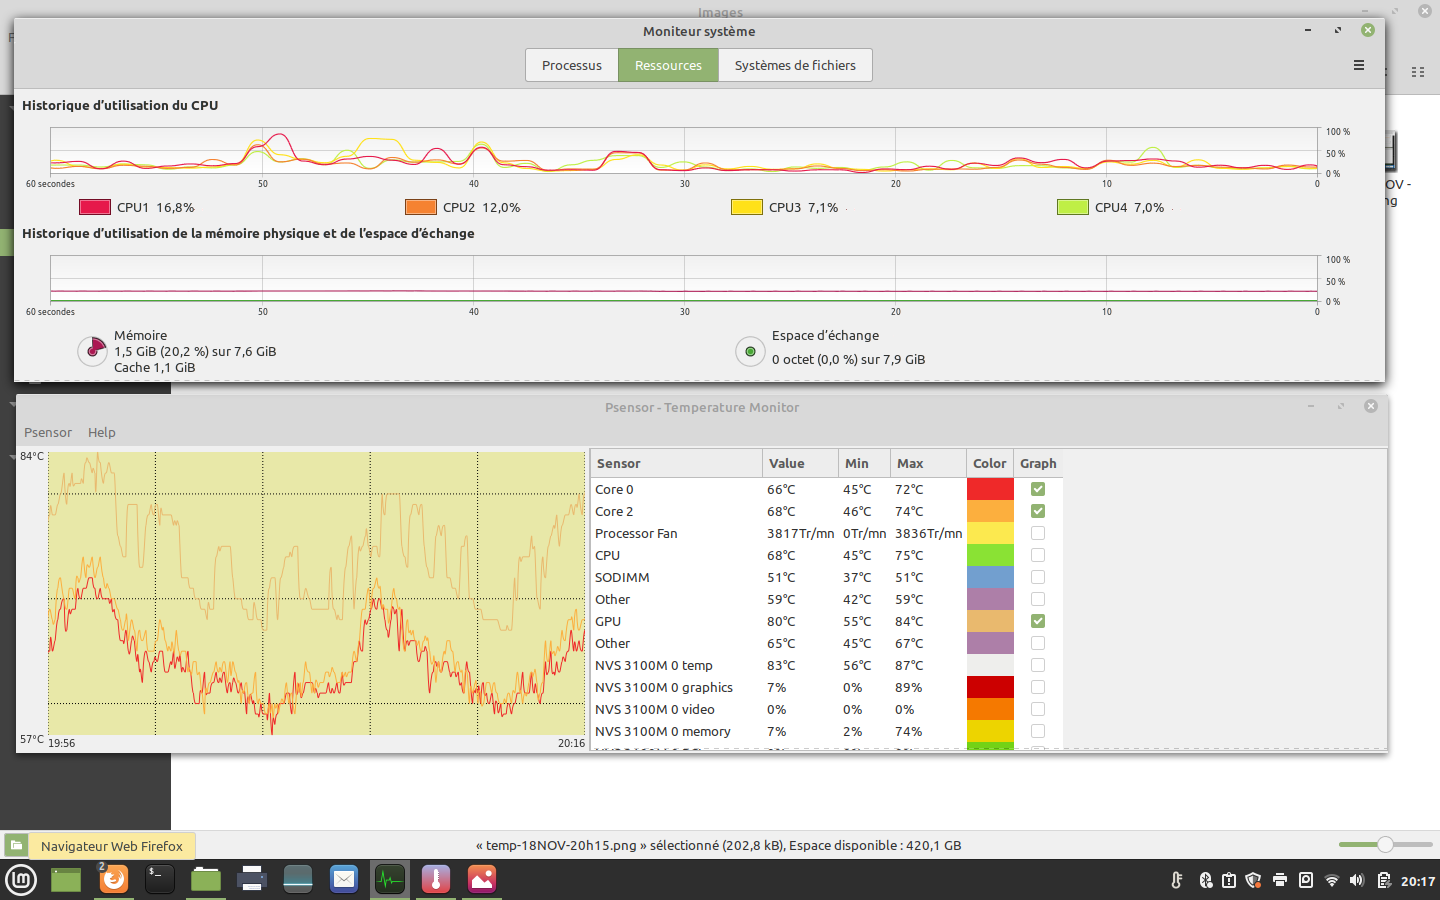Click the file manager zoom slider
The height and width of the screenshot is (900, 1440).
(x=1385, y=845)
